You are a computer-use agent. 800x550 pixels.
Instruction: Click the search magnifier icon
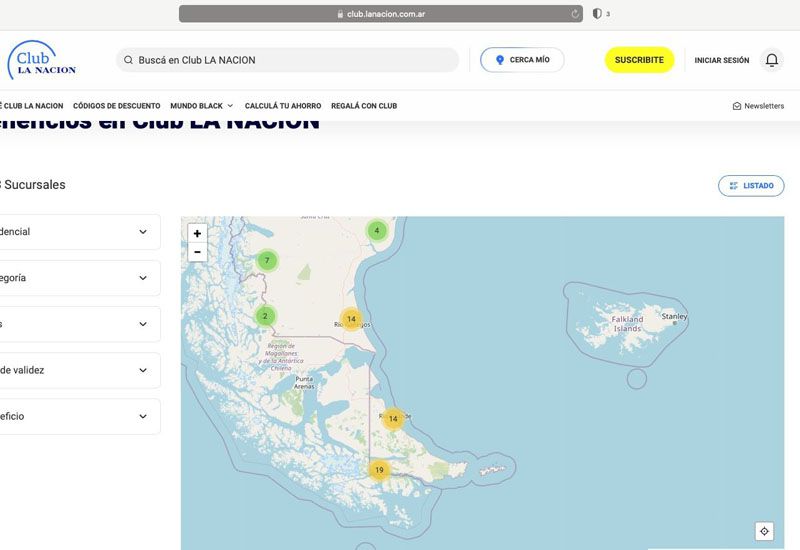pos(129,60)
